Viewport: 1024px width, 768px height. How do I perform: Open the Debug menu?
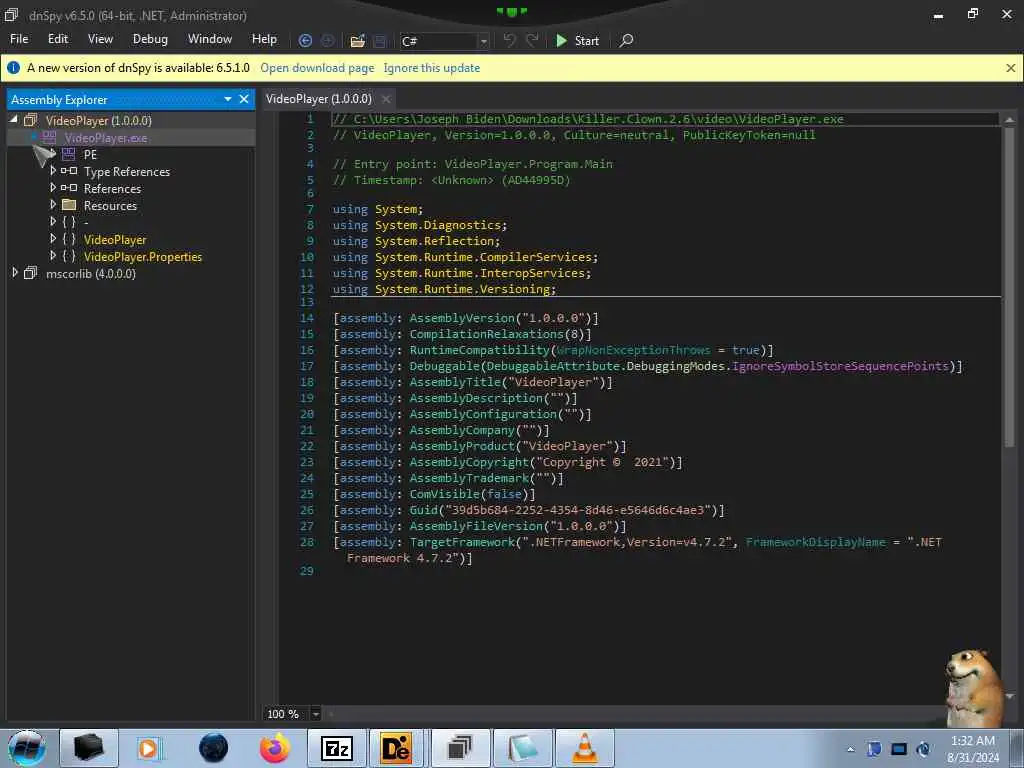tap(150, 39)
